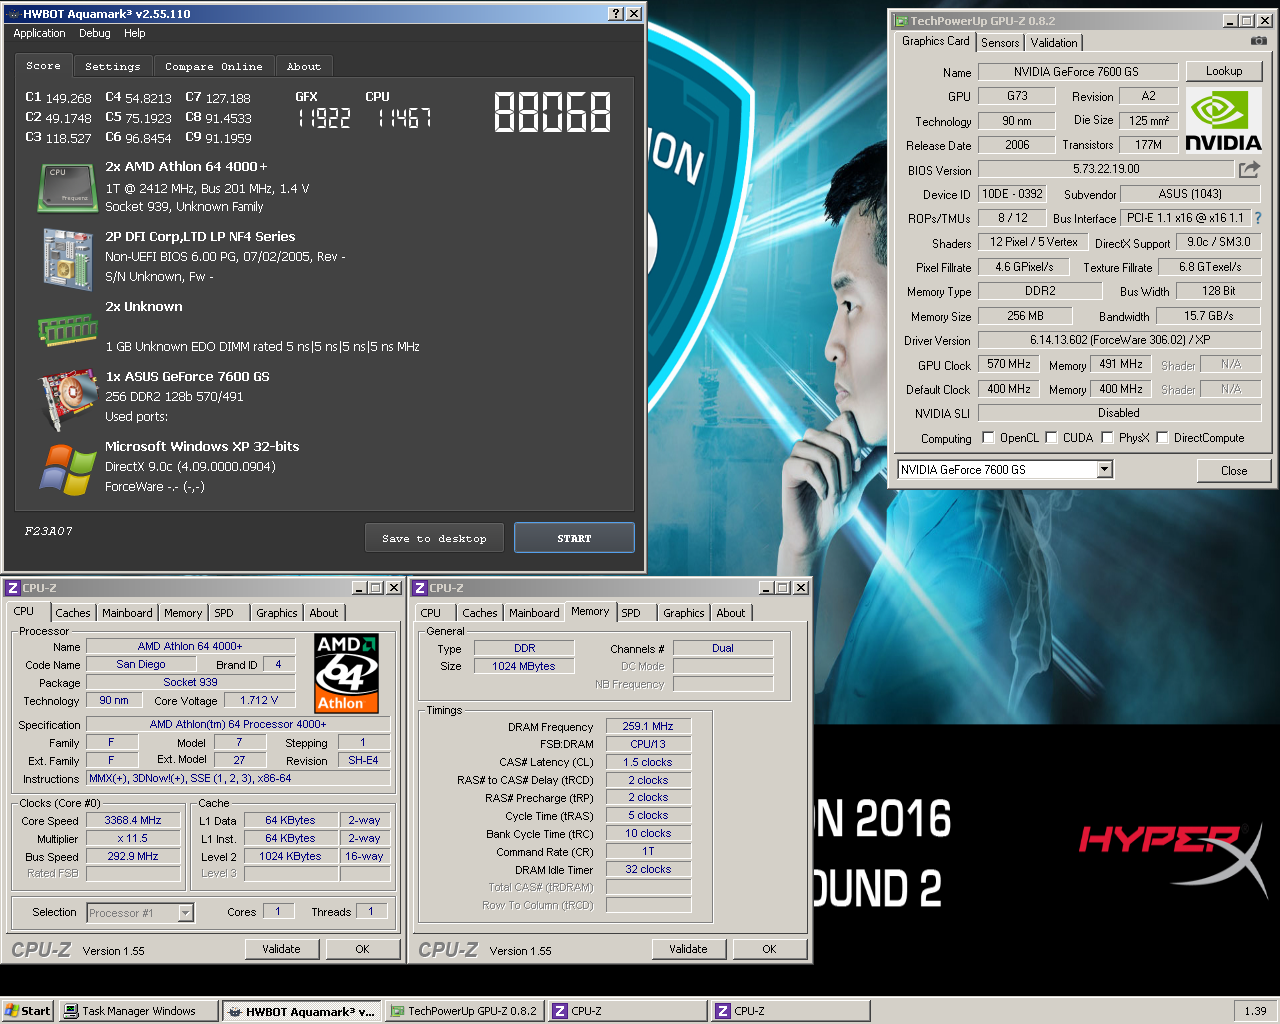Screen dimensions: 1280x1024
Task: Click the Close button in GPU-Z
Action: point(1234,470)
